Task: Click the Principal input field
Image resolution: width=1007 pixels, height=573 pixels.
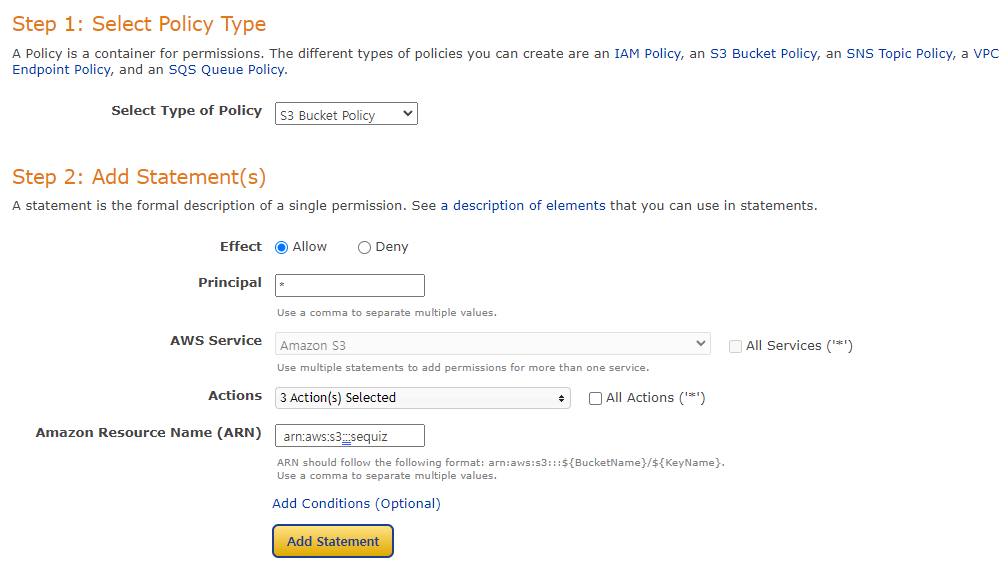Action: click(349, 285)
